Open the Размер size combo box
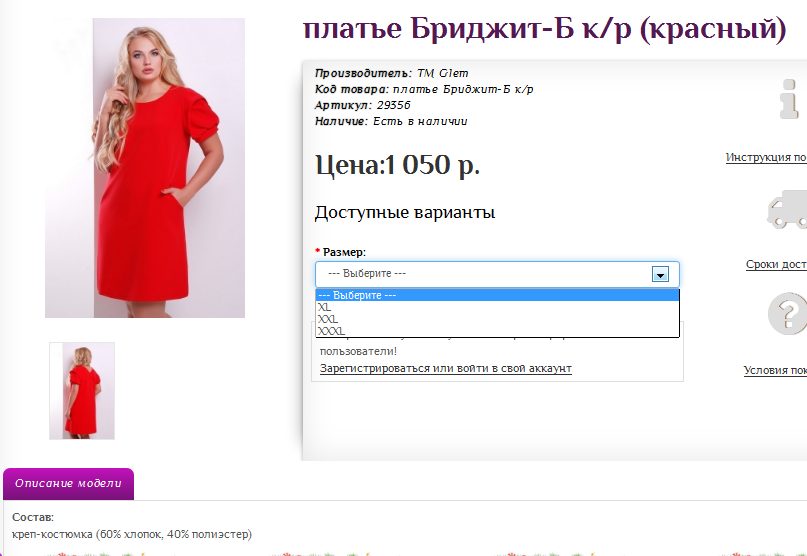The width and height of the screenshot is (807, 556). [x=497, y=274]
